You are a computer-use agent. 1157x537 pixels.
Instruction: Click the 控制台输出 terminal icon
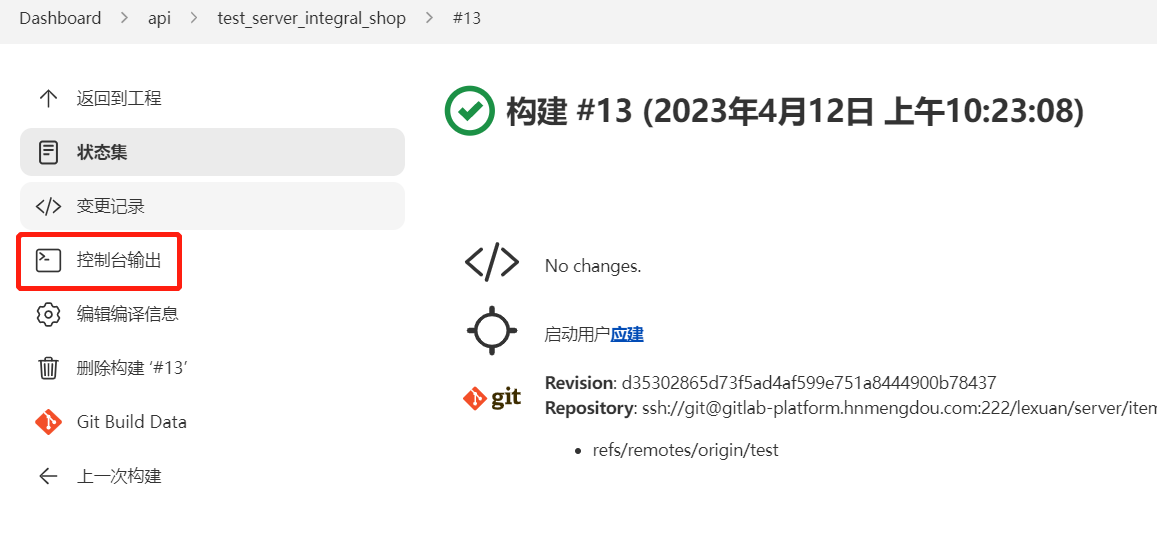pyautogui.click(x=48, y=260)
